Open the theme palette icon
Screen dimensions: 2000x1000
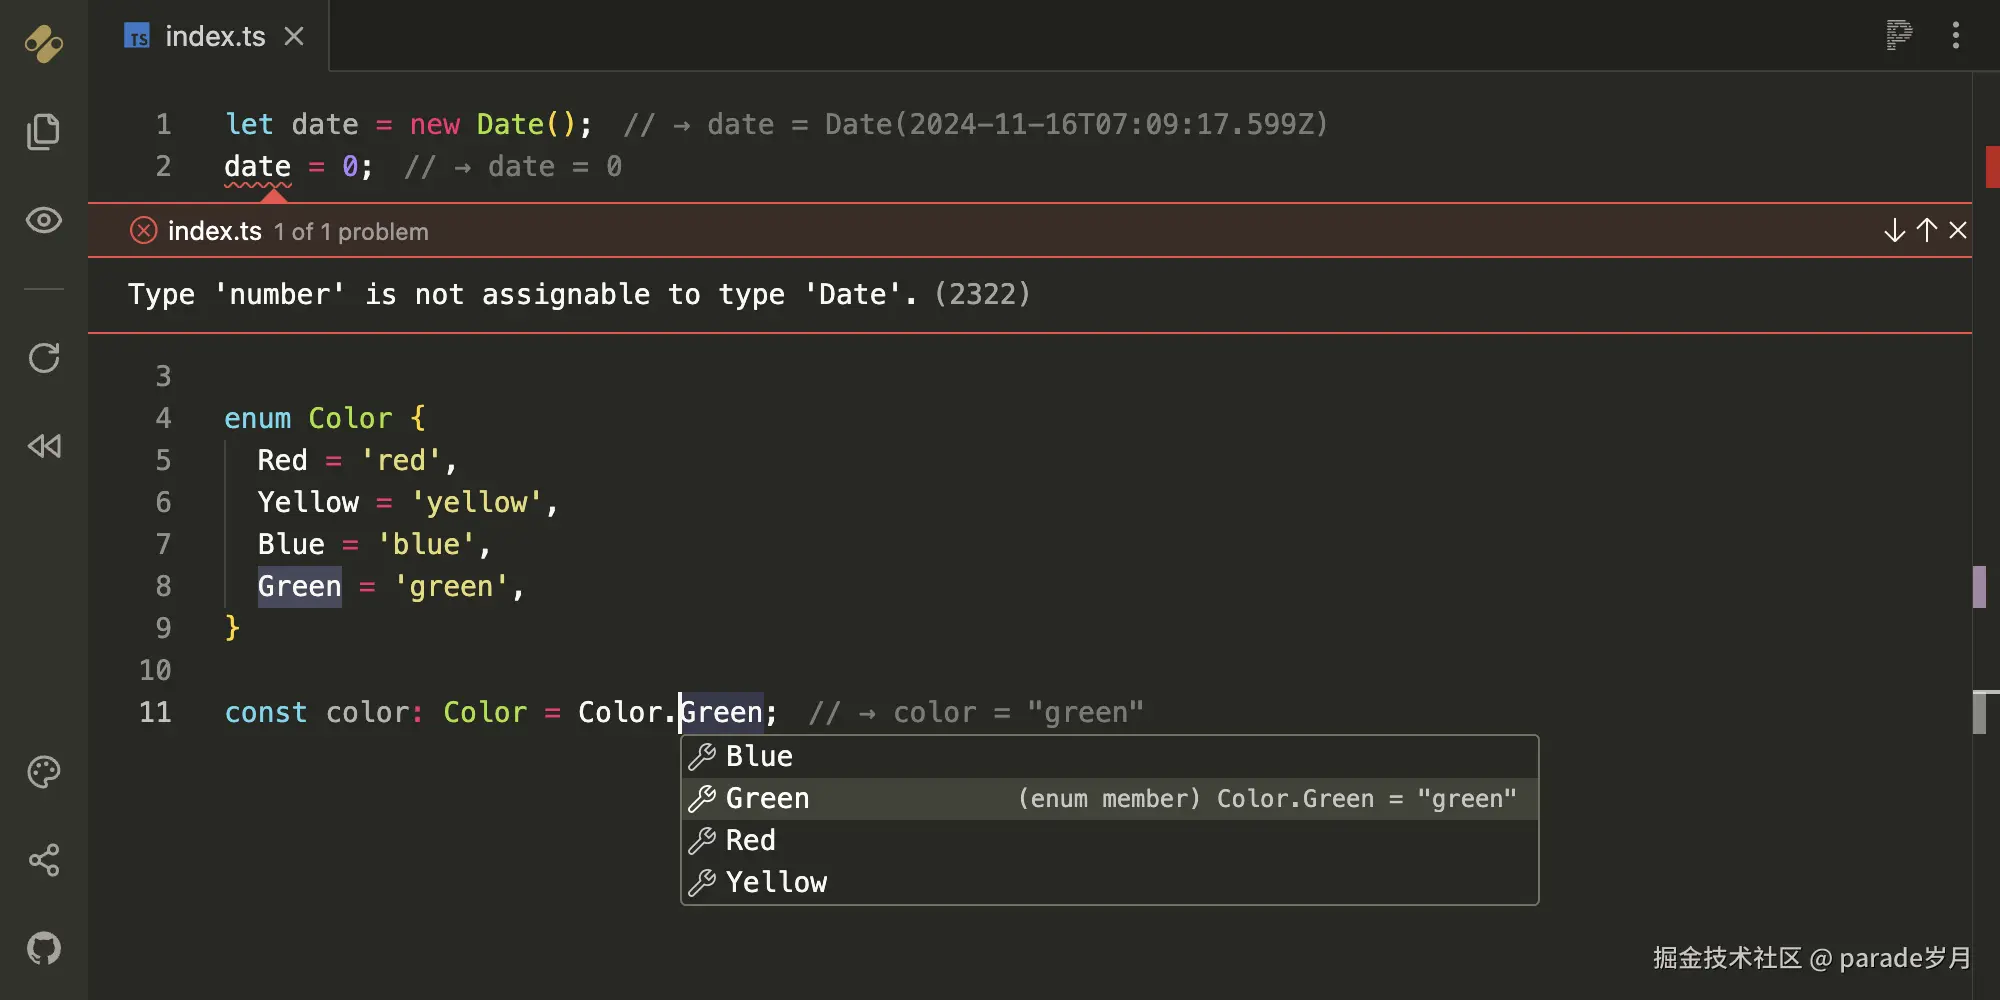(x=44, y=771)
